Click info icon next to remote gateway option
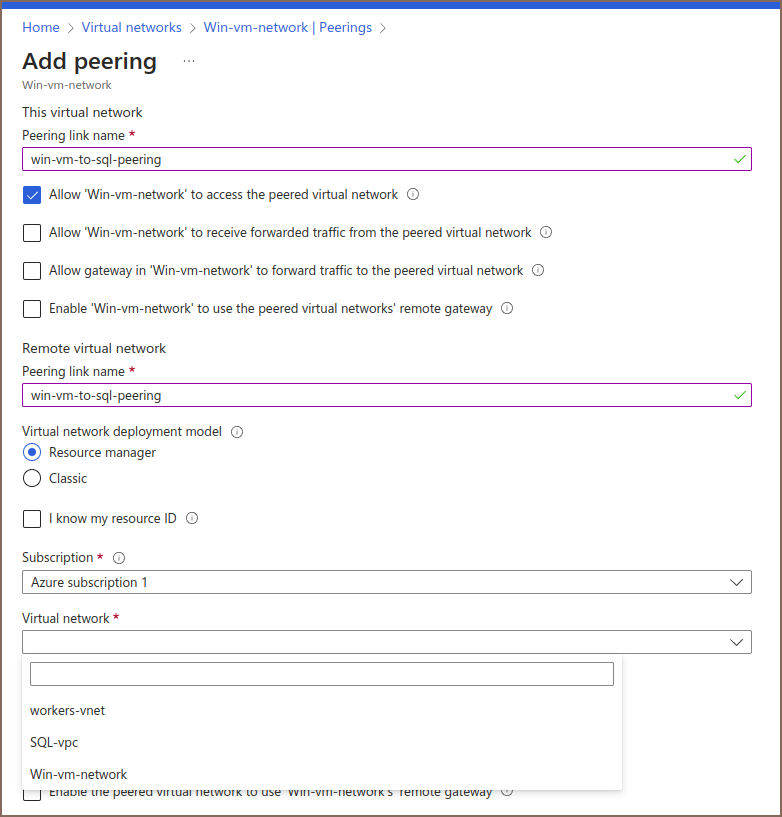Image resolution: width=782 pixels, height=817 pixels. click(507, 309)
